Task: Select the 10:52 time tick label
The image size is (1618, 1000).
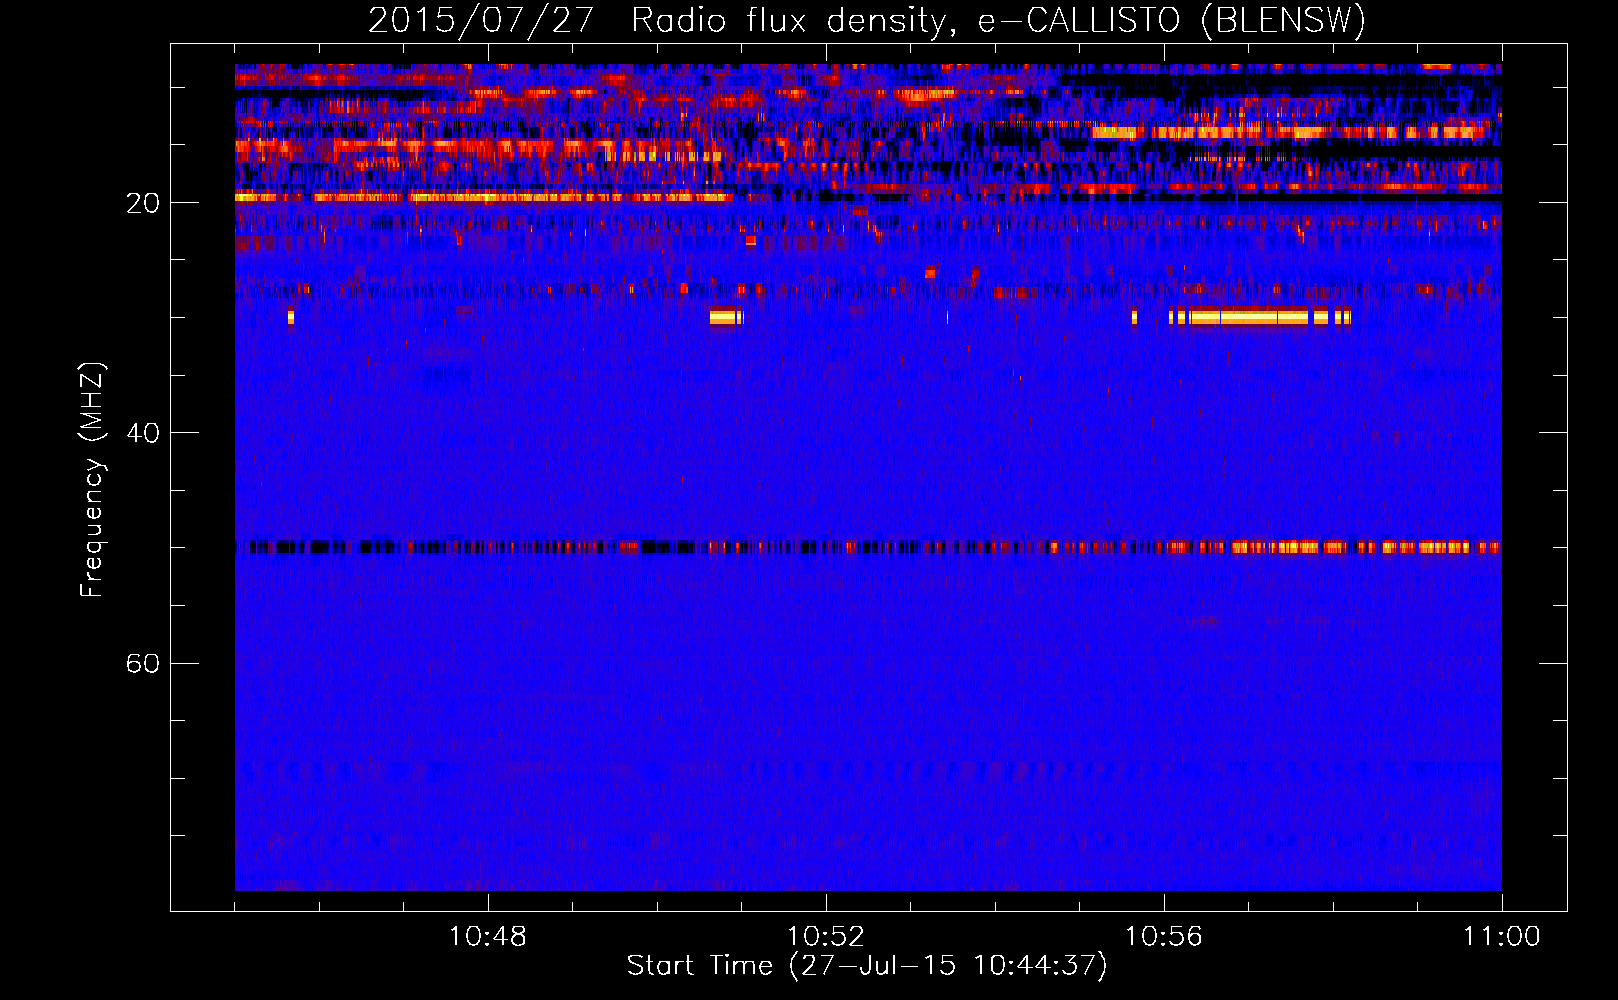Action: (826, 937)
